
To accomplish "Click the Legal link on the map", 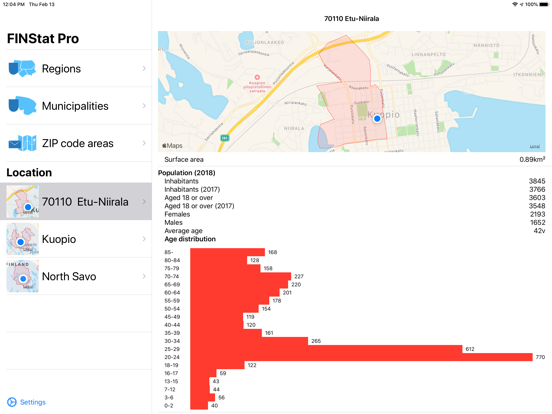I will click(534, 146).
